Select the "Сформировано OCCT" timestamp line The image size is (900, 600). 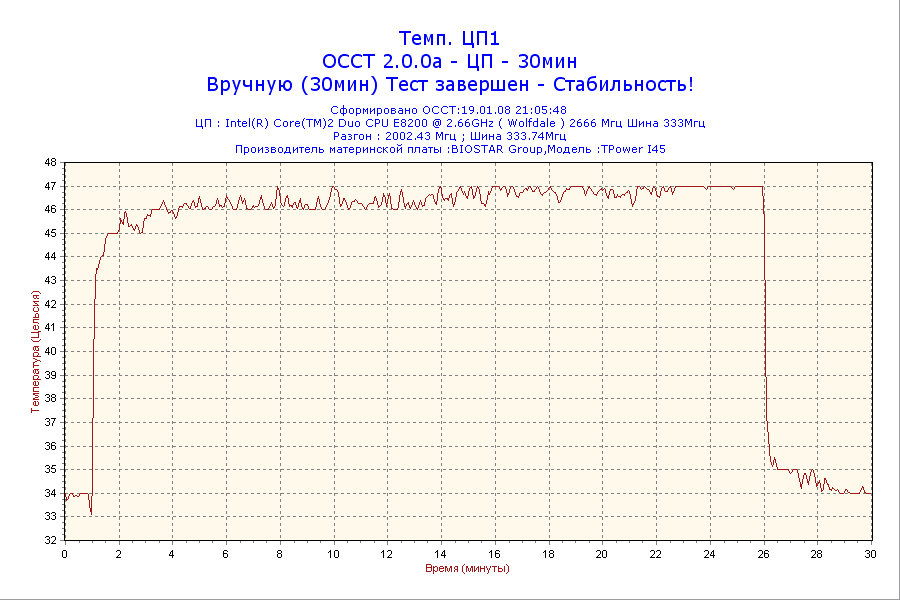click(x=449, y=110)
